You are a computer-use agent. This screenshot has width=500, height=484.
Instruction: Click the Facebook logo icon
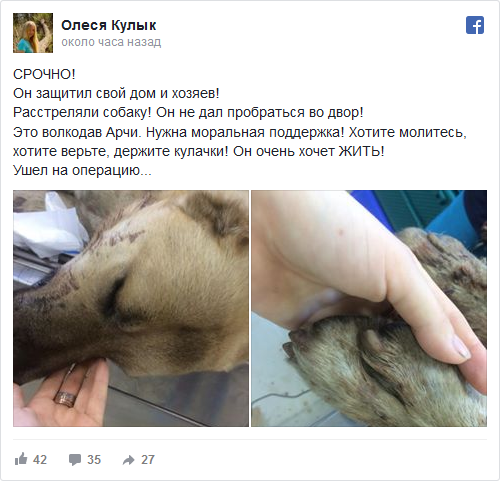coord(475,25)
